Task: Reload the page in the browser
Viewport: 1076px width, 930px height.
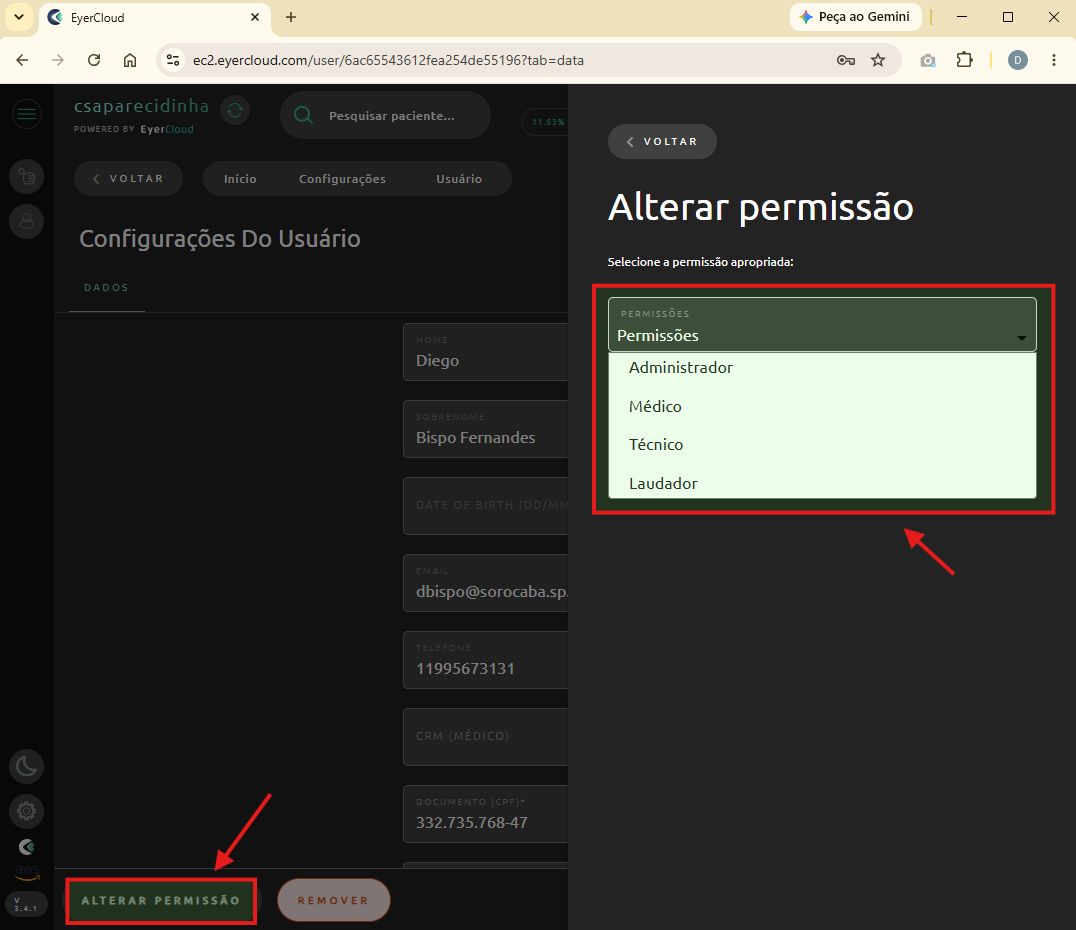Action: pos(94,60)
